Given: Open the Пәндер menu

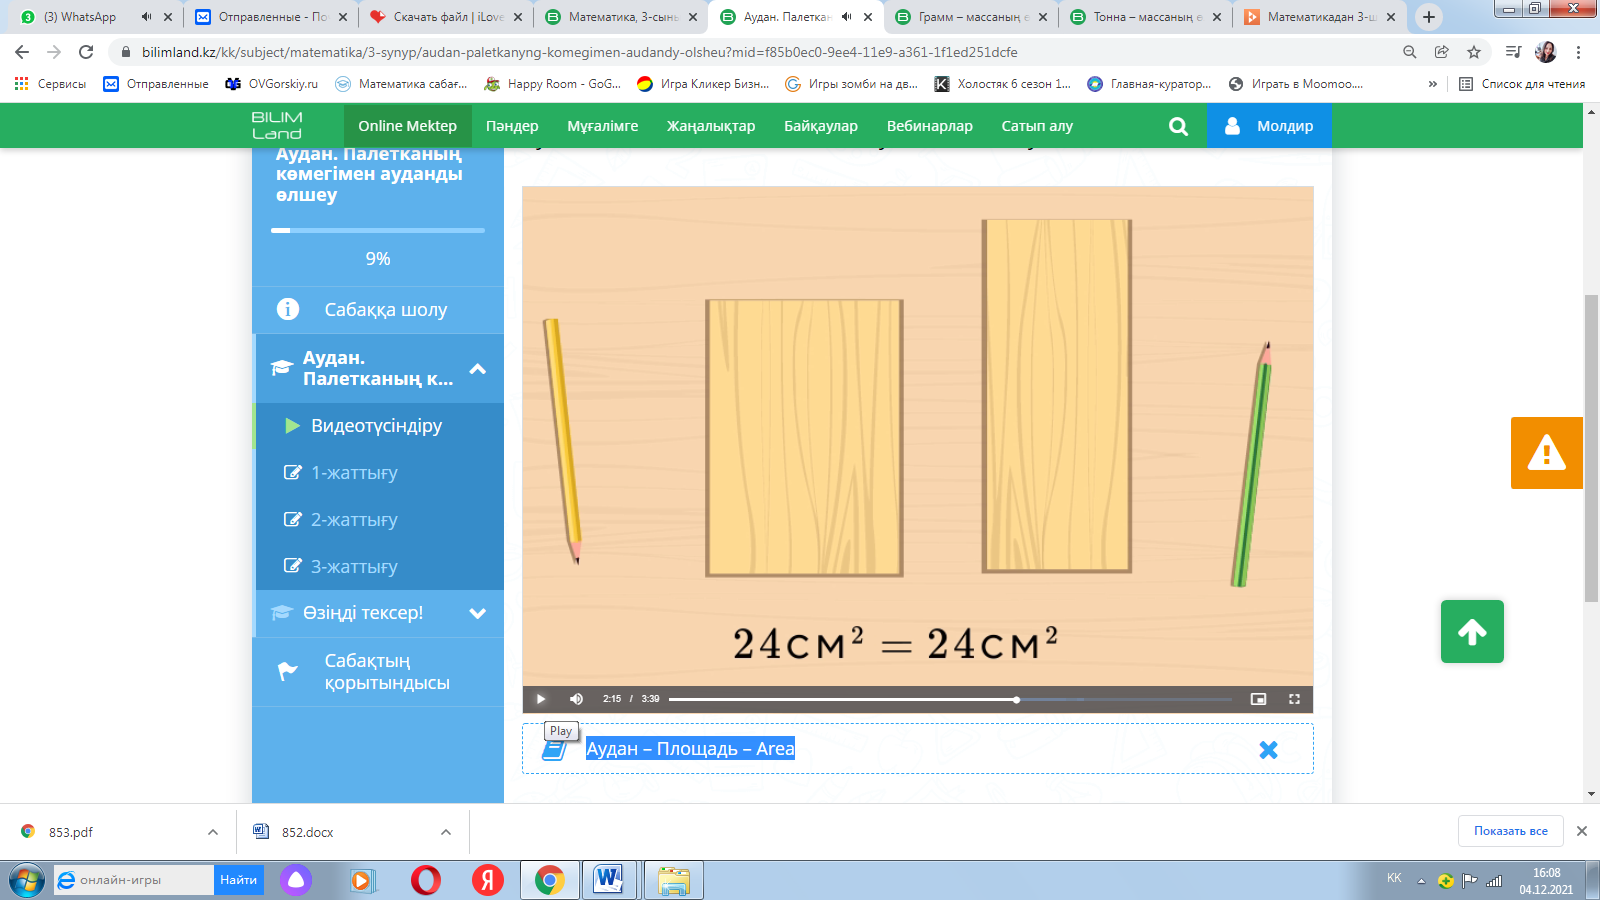Looking at the screenshot, I should [x=512, y=126].
